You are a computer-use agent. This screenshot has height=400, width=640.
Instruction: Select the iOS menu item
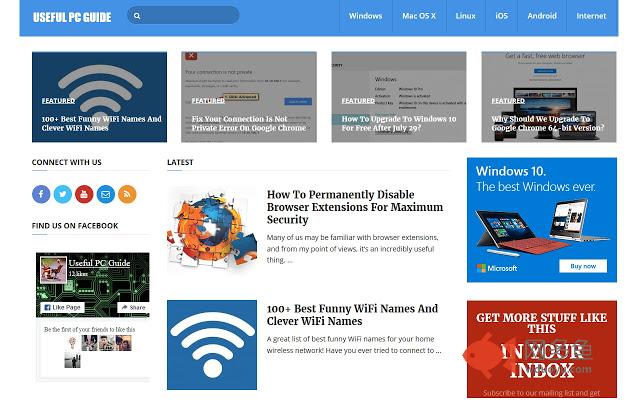point(502,16)
